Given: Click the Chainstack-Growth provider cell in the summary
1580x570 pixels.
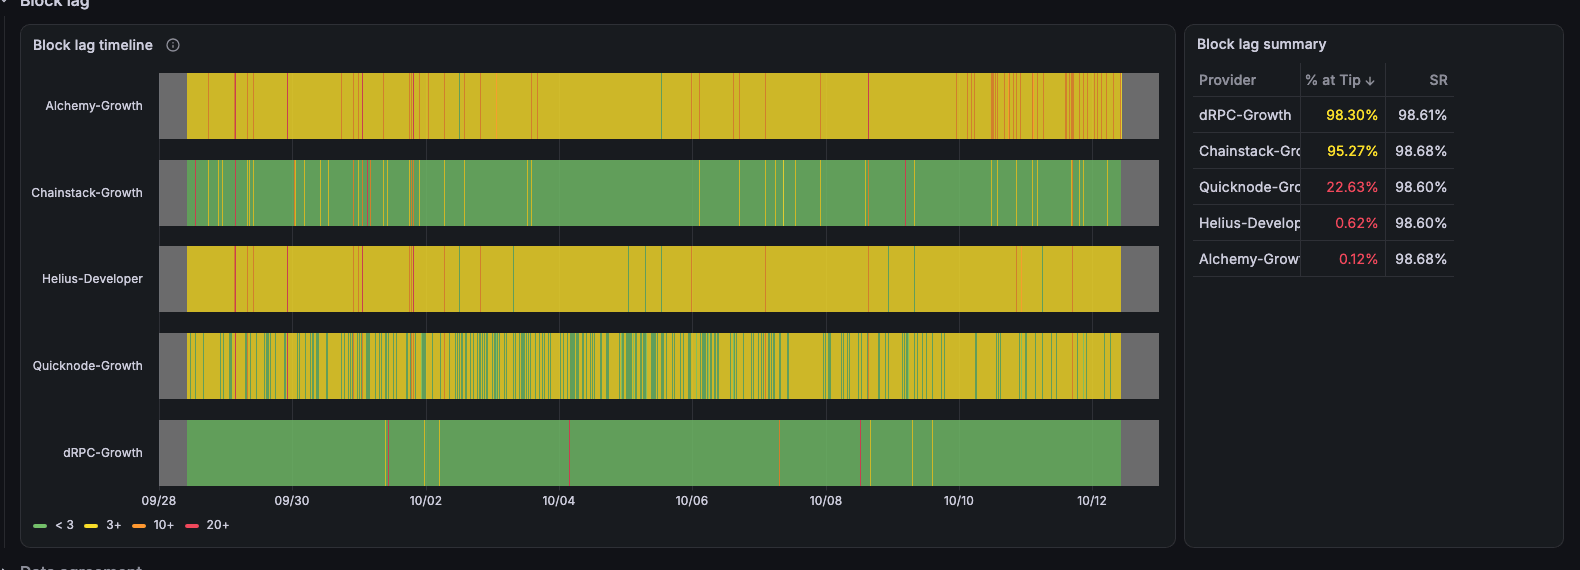Looking at the screenshot, I should (1249, 151).
